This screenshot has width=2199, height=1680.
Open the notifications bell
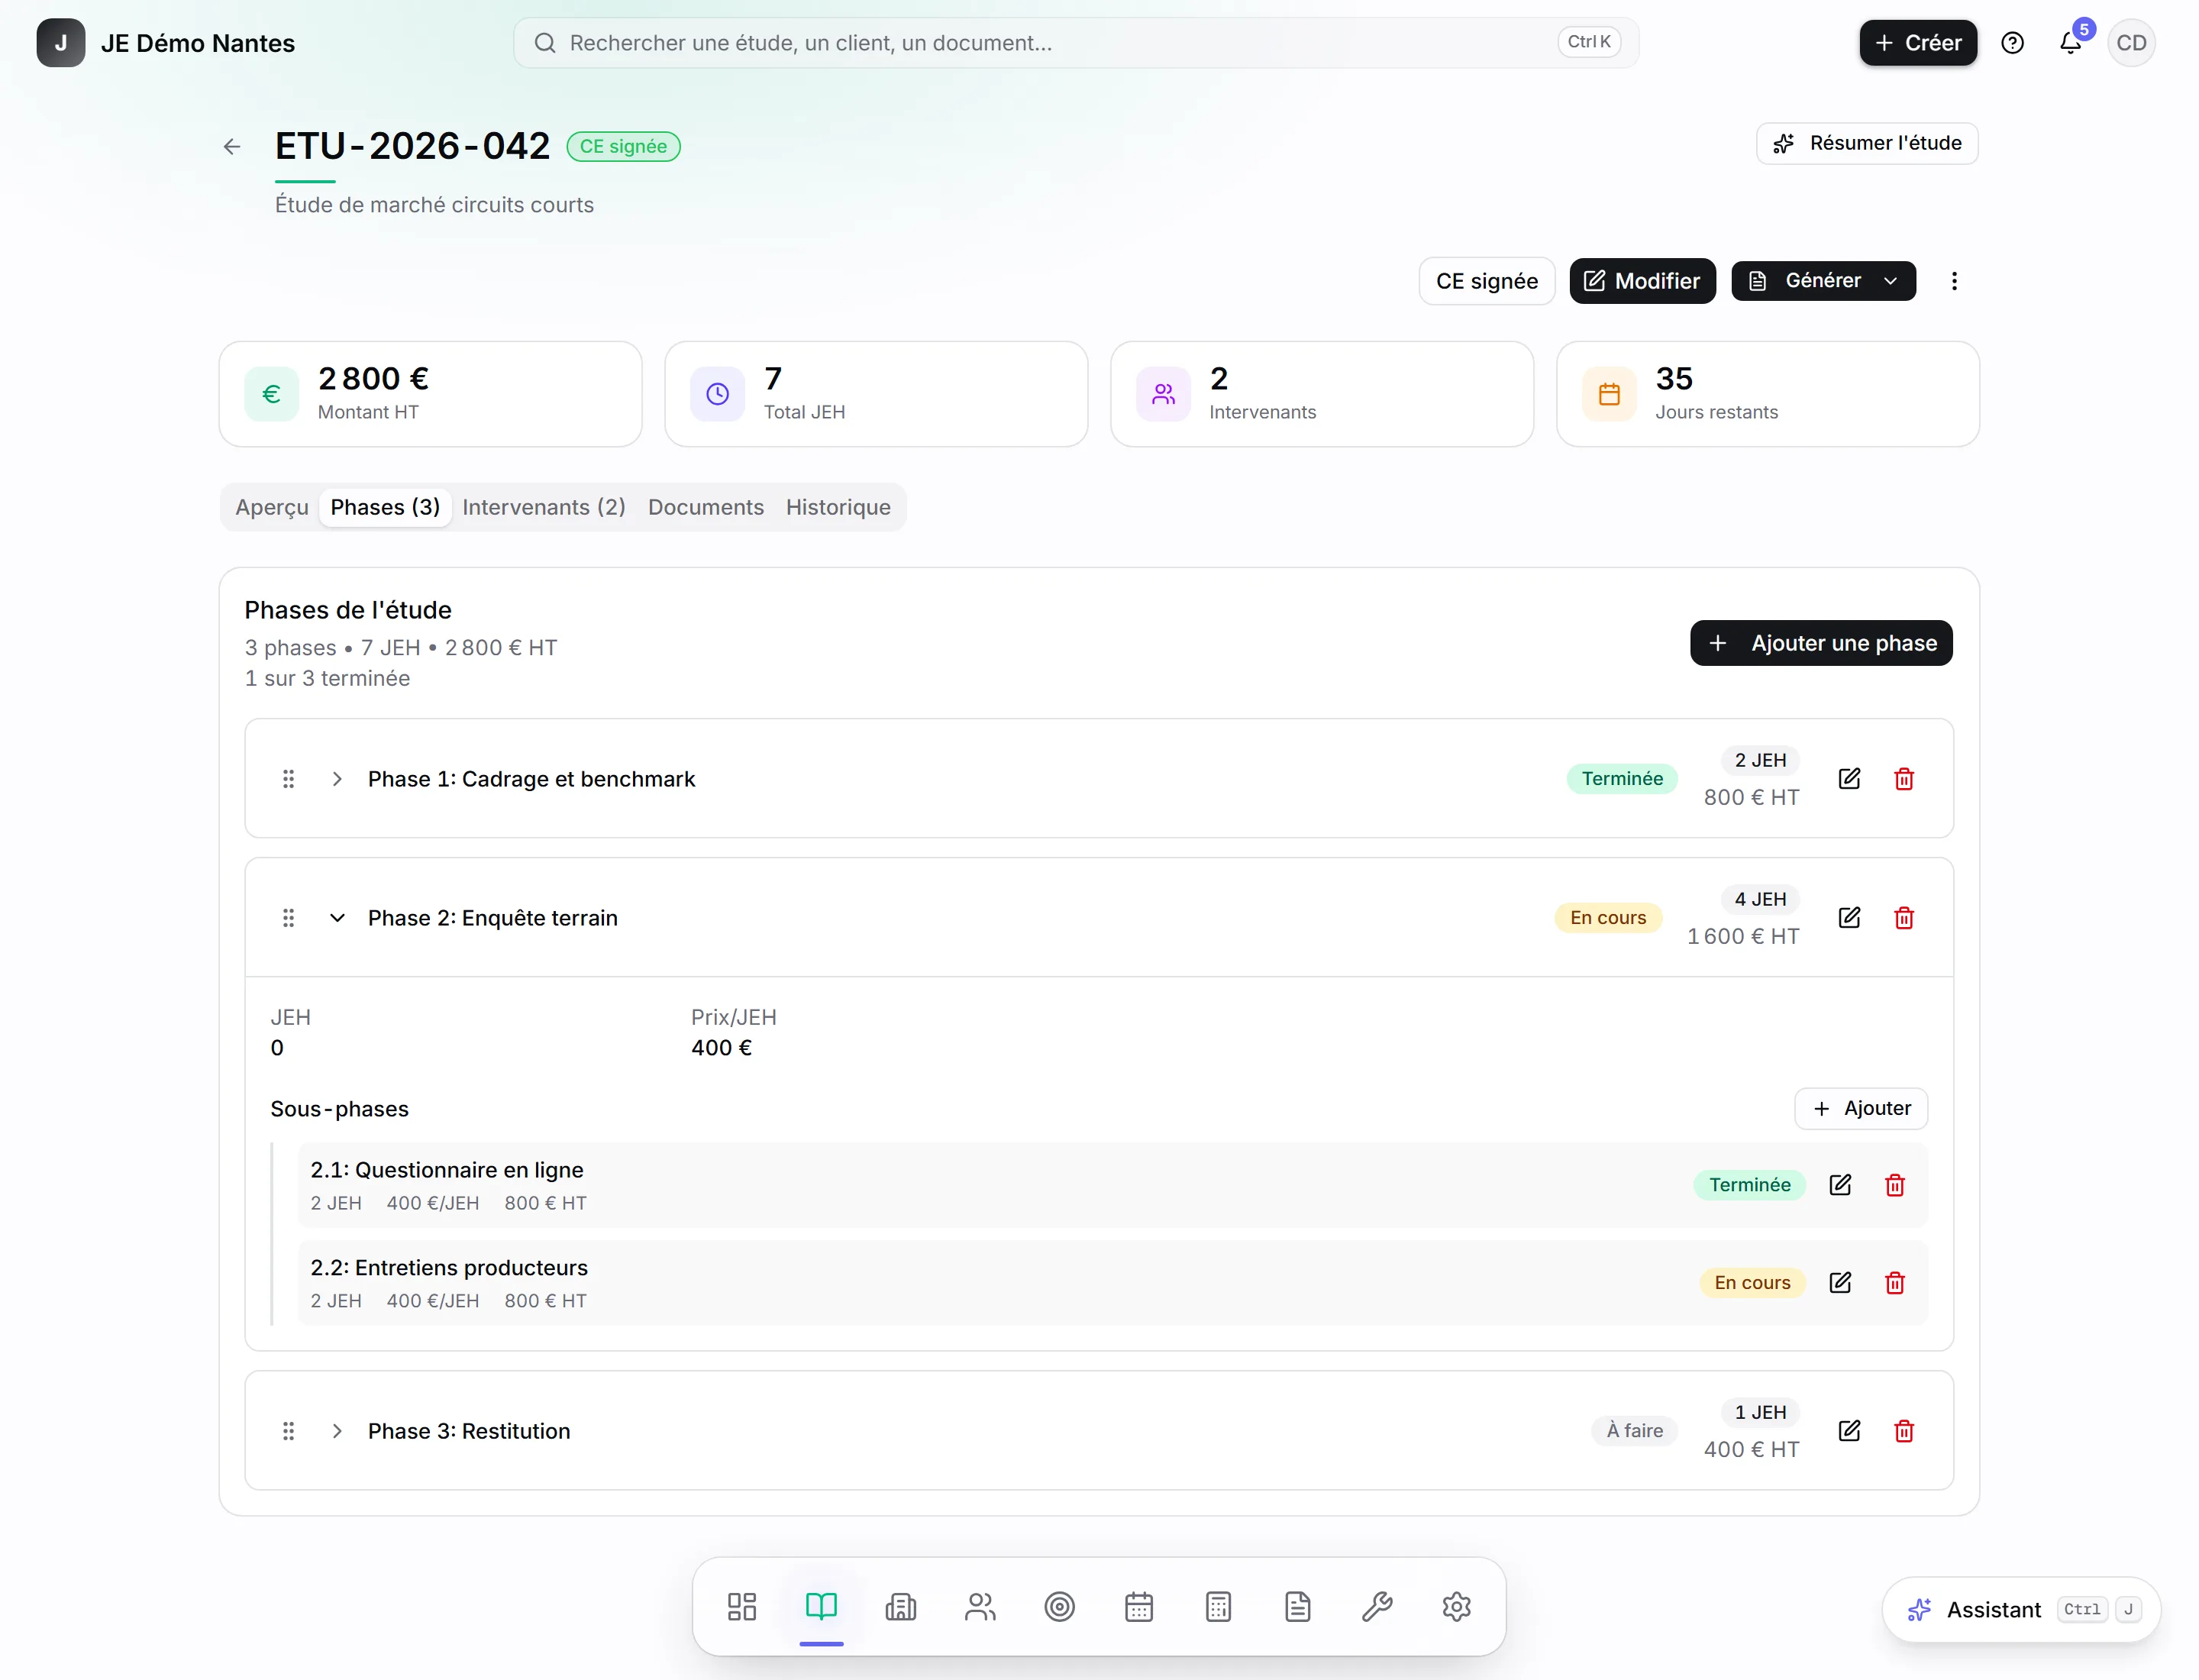2070,43
